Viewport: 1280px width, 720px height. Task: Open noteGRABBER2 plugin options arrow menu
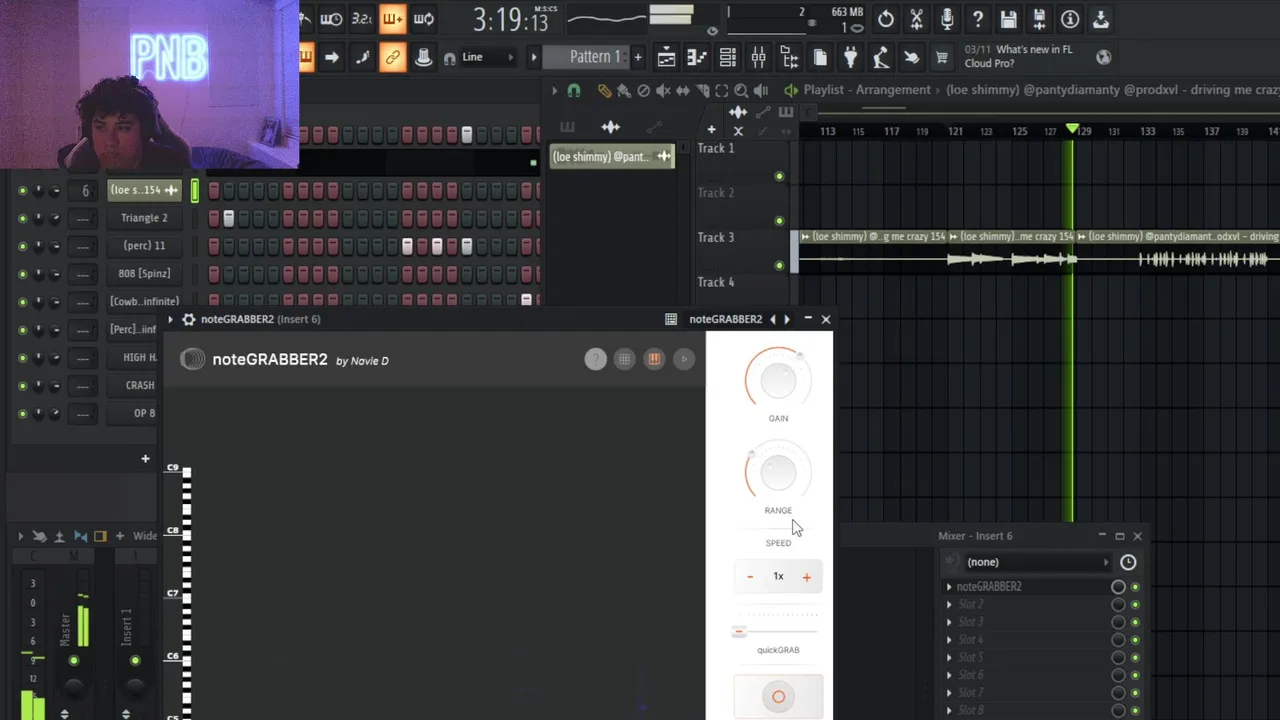171,319
